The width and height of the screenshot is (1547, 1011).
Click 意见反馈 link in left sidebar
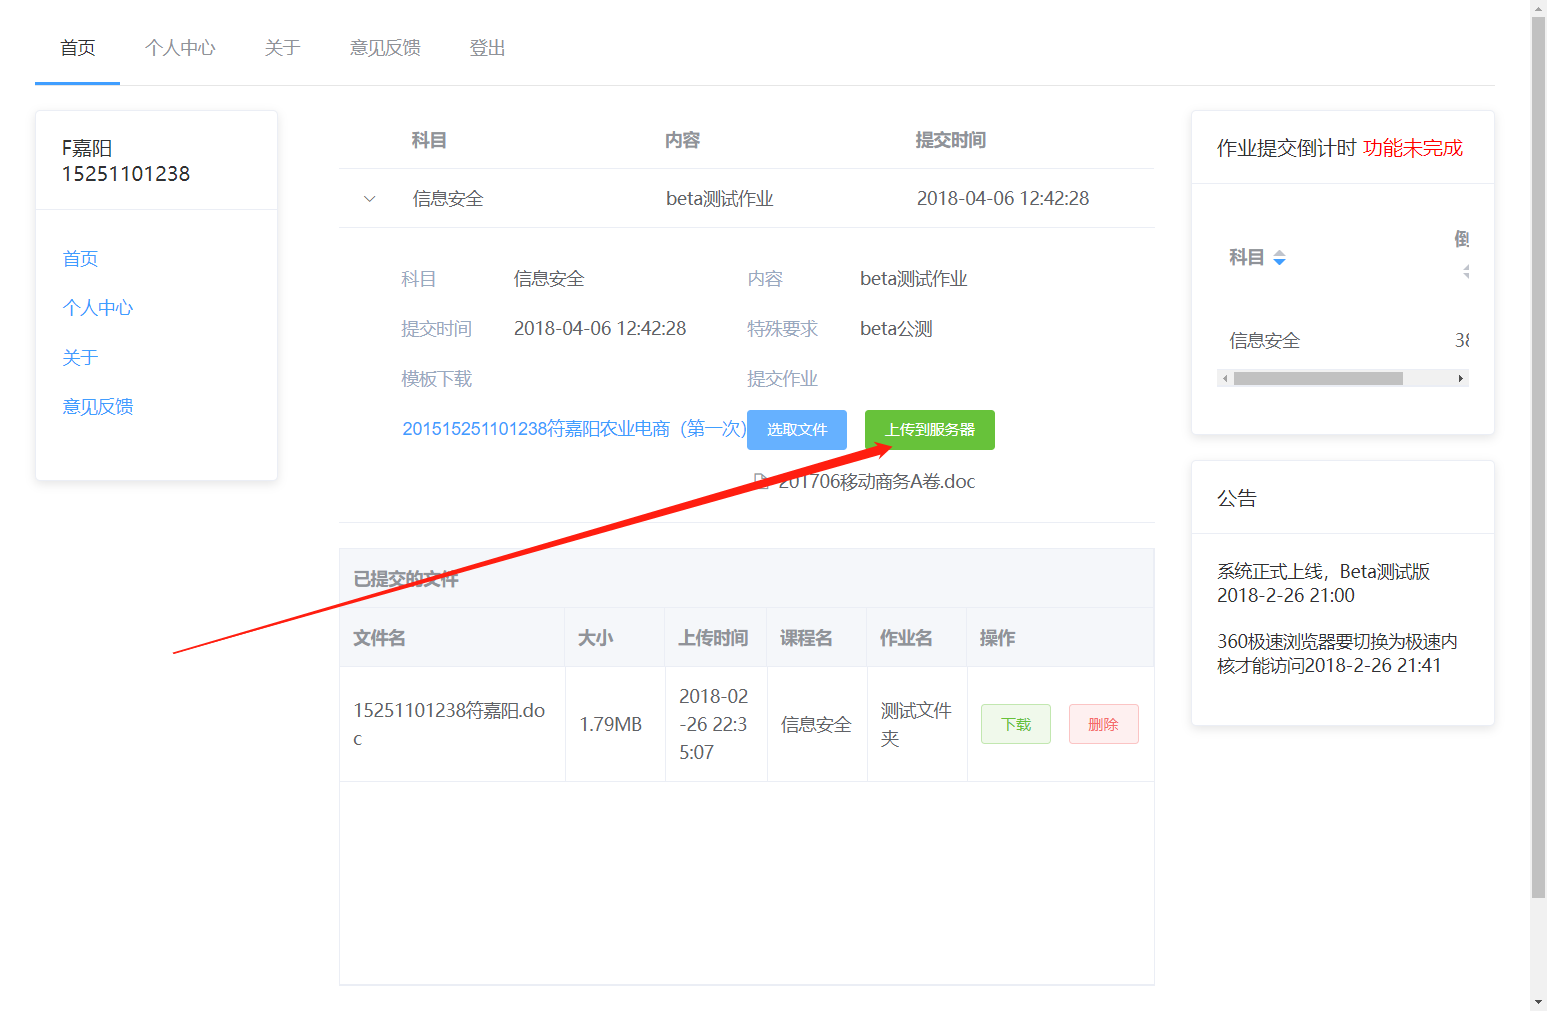pos(98,407)
